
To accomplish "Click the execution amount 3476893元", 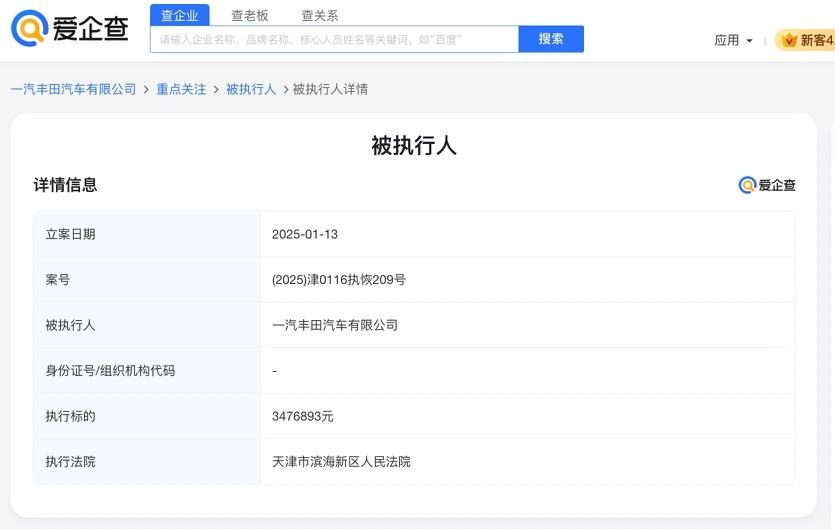I will (302, 416).
